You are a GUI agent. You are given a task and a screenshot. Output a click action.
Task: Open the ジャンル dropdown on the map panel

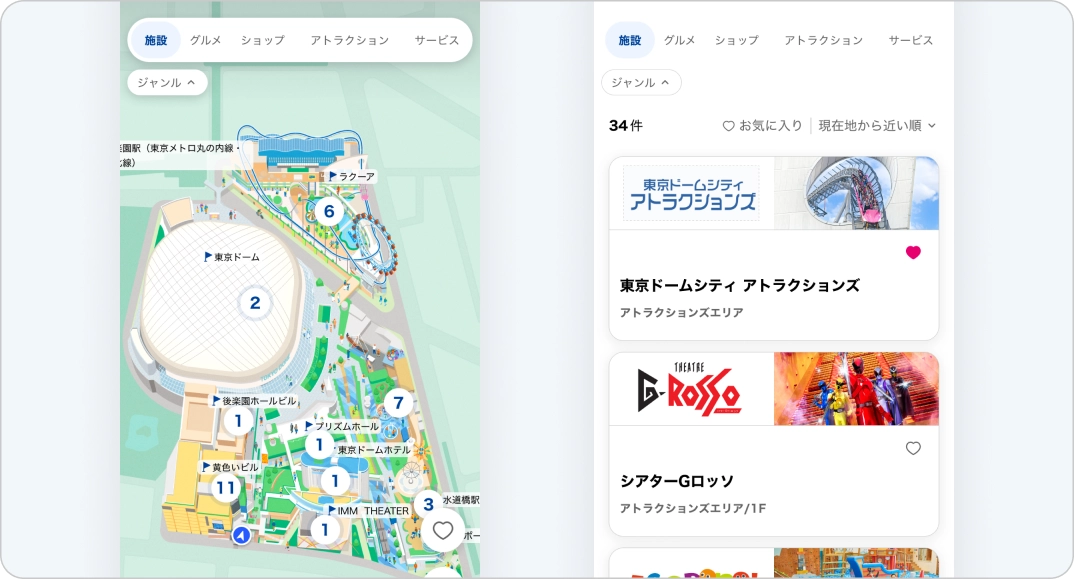166,82
